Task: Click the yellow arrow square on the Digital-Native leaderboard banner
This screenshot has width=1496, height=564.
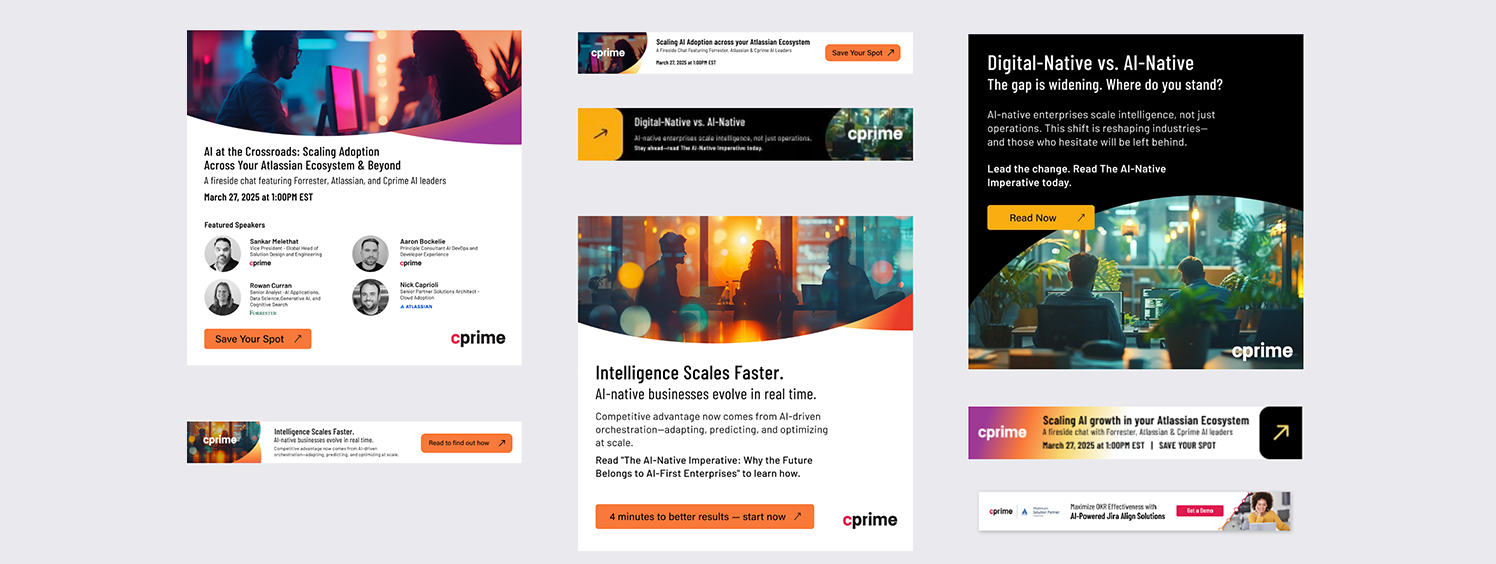Action: point(600,134)
